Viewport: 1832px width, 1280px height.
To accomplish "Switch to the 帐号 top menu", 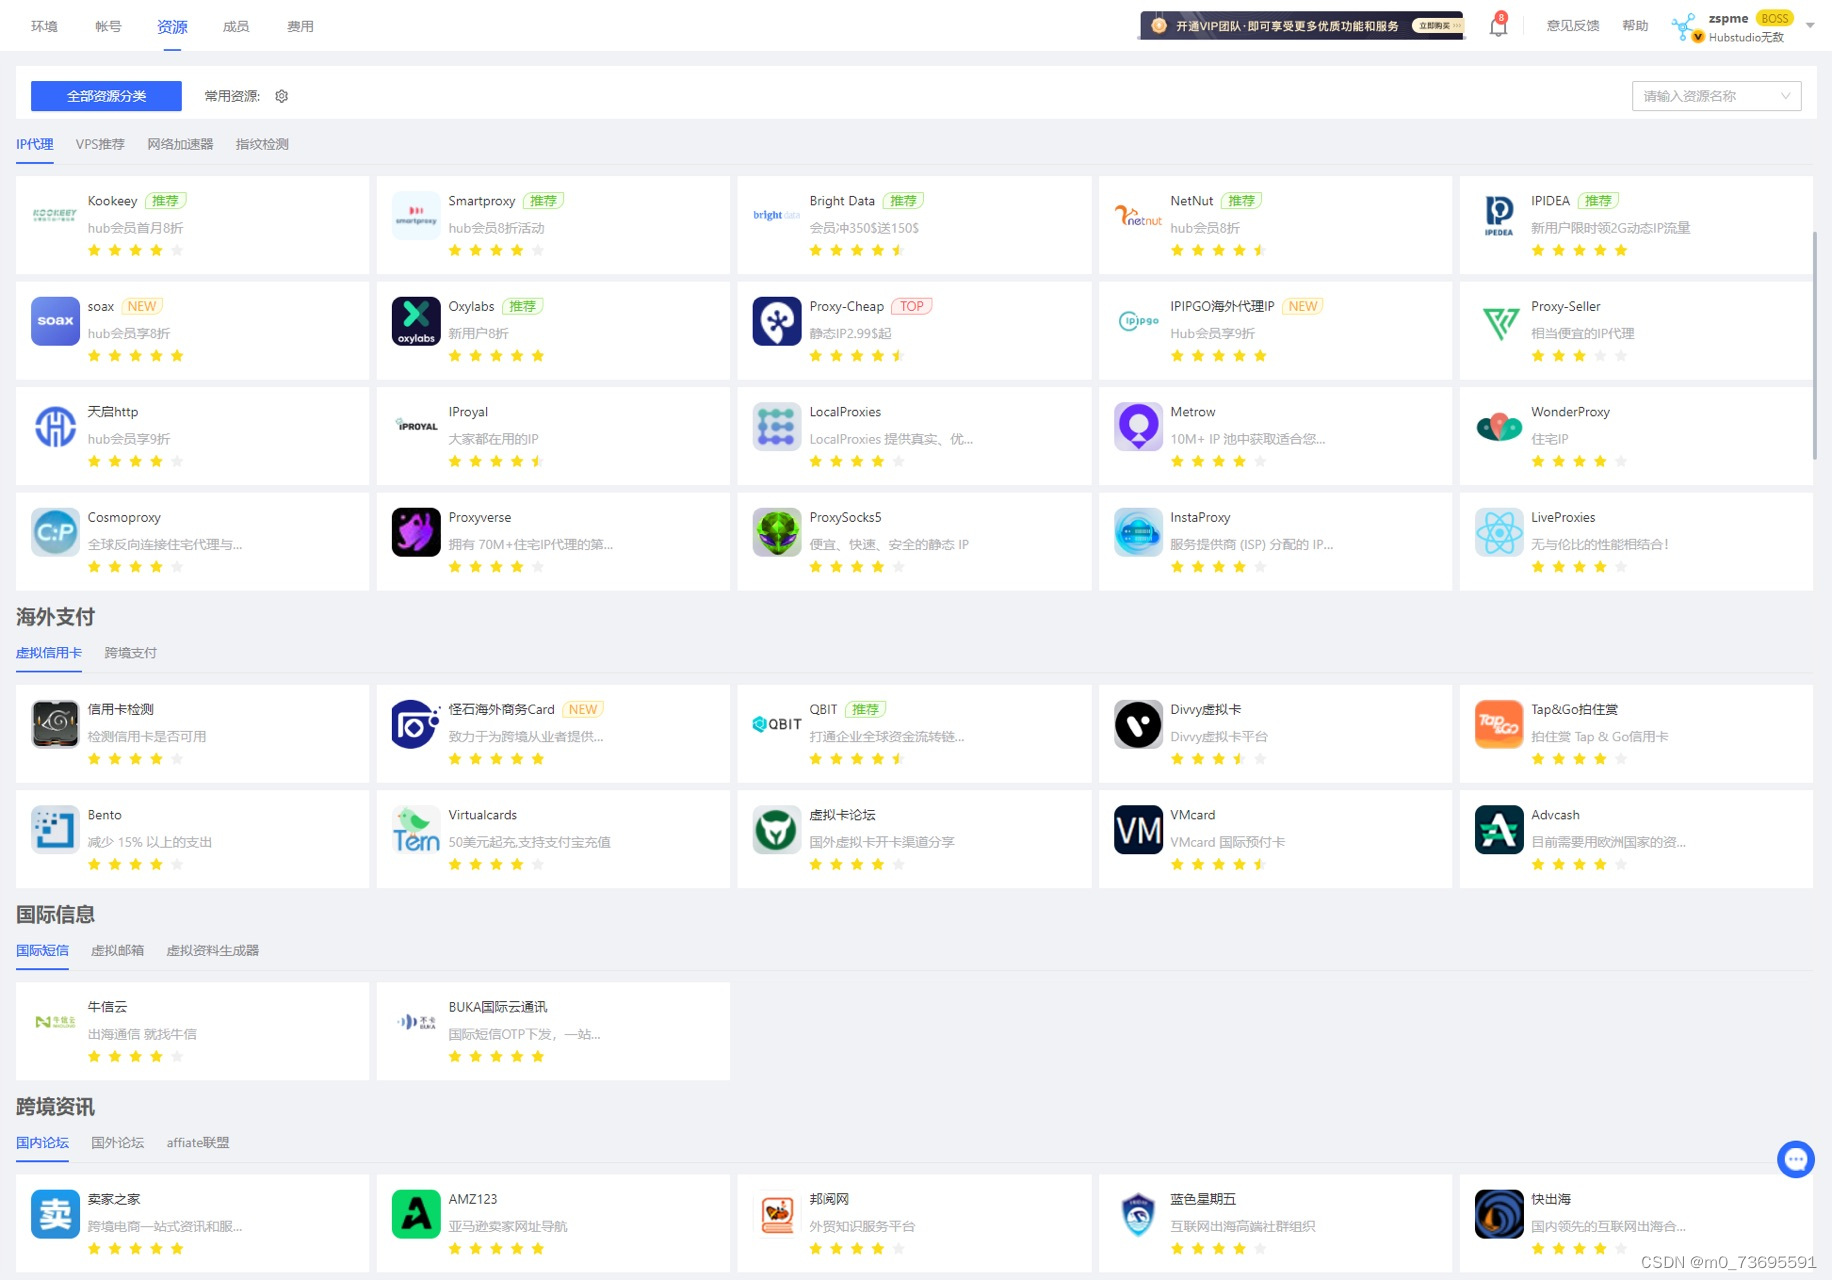I will click(x=108, y=26).
